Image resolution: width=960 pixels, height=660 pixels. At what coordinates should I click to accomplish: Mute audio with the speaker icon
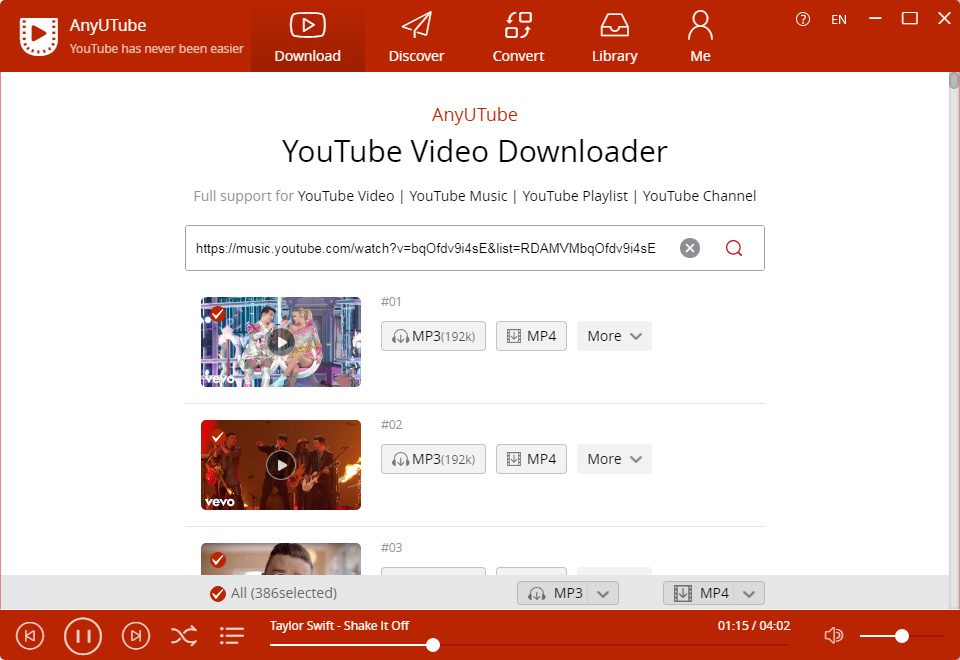pyautogui.click(x=833, y=636)
